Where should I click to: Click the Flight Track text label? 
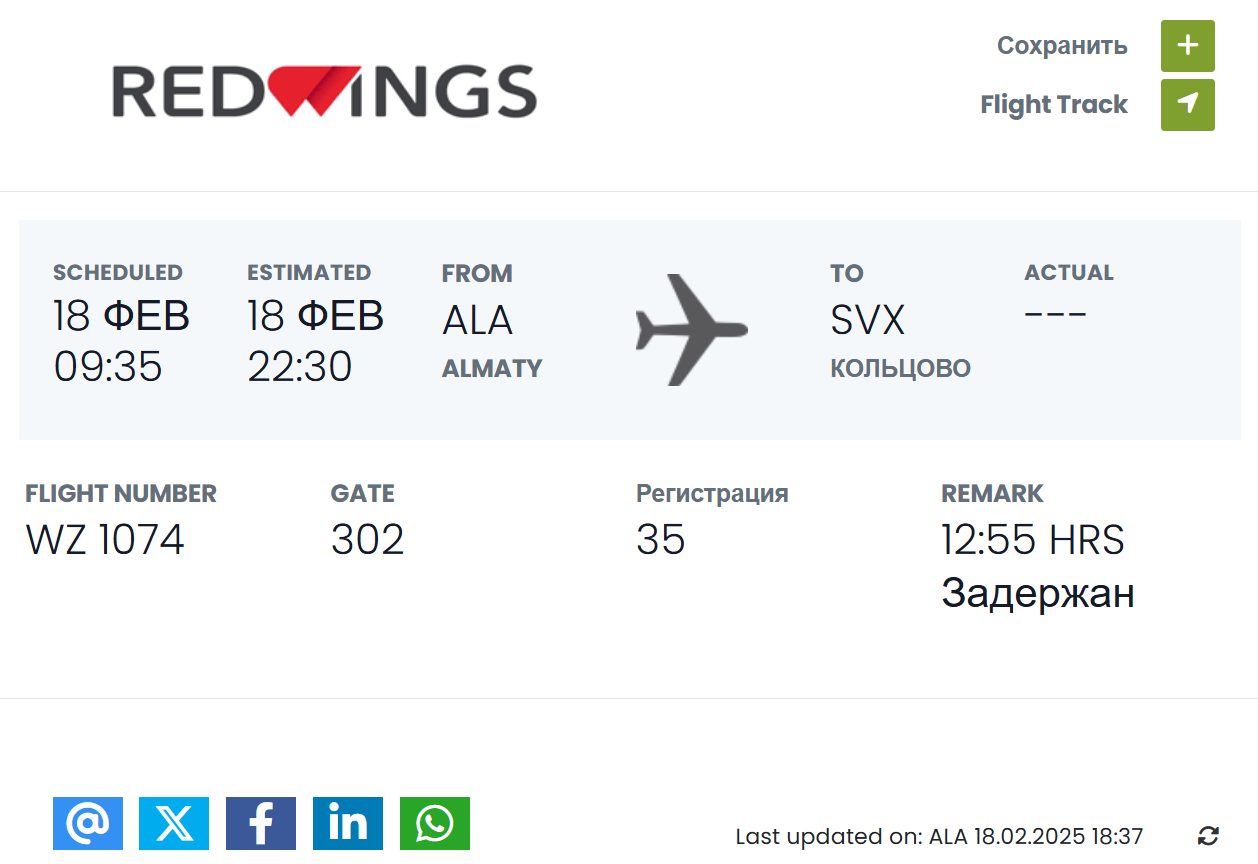(x=1053, y=104)
